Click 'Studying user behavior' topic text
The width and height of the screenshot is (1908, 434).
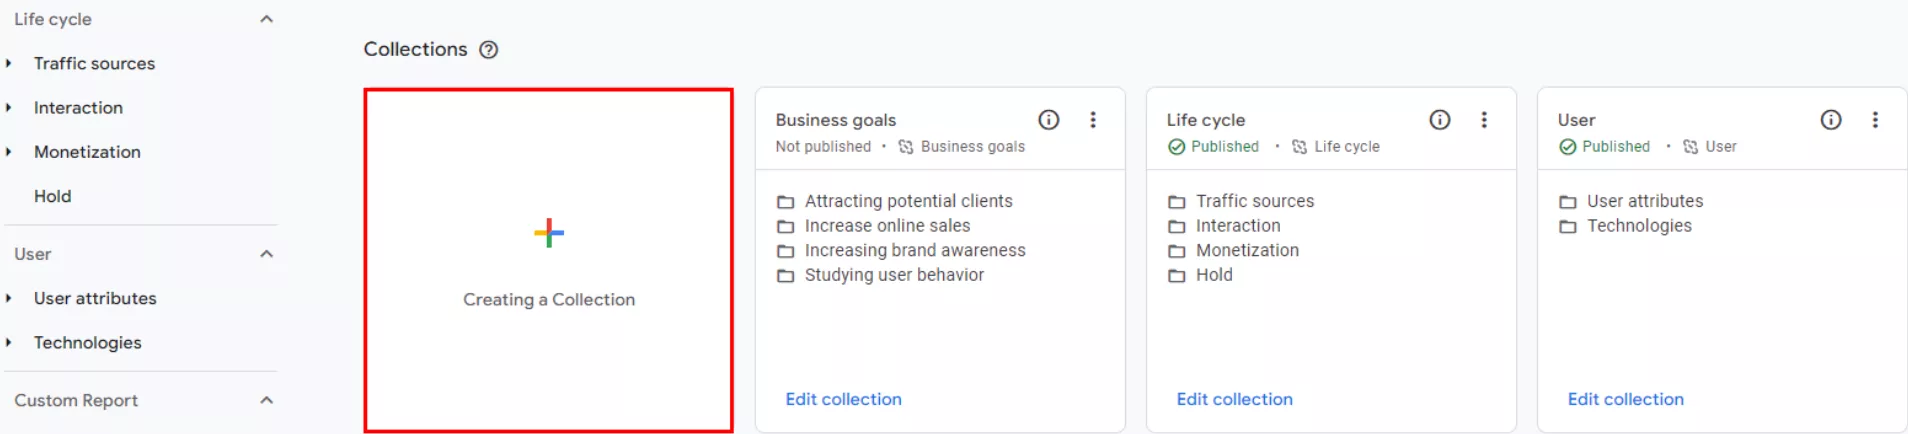click(895, 275)
